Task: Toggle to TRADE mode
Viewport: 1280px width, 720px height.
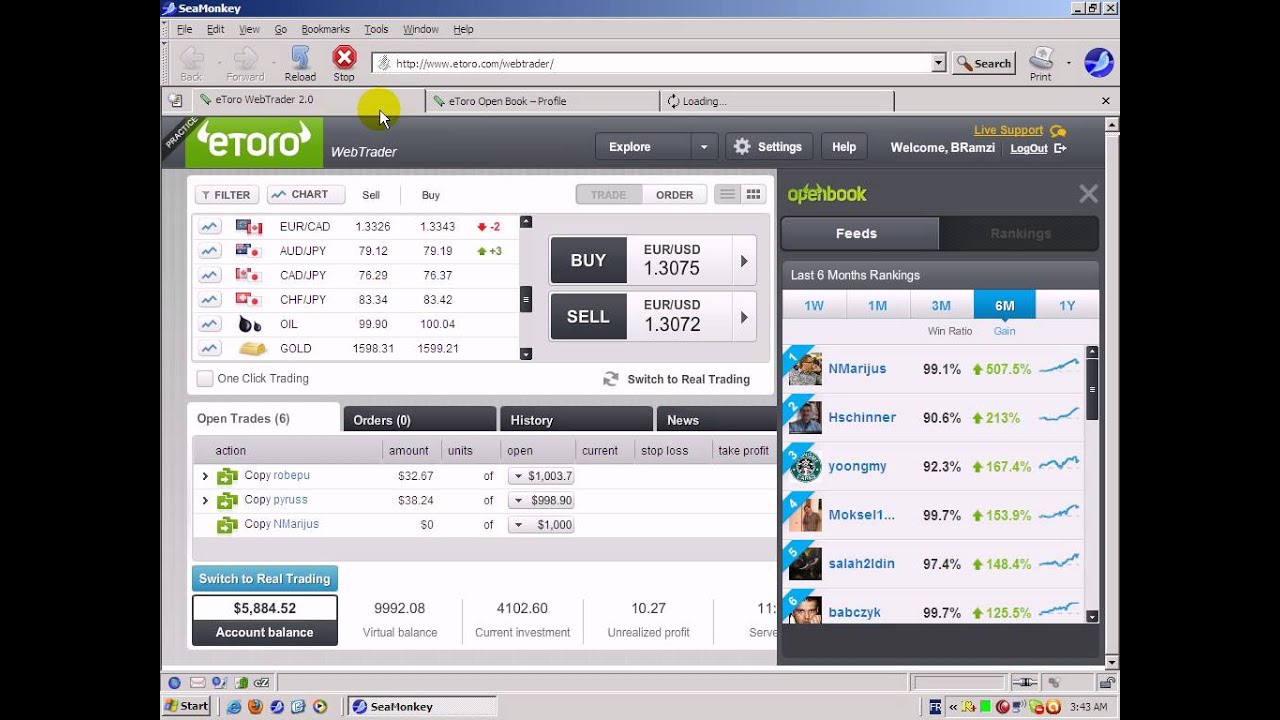Action: click(x=608, y=195)
